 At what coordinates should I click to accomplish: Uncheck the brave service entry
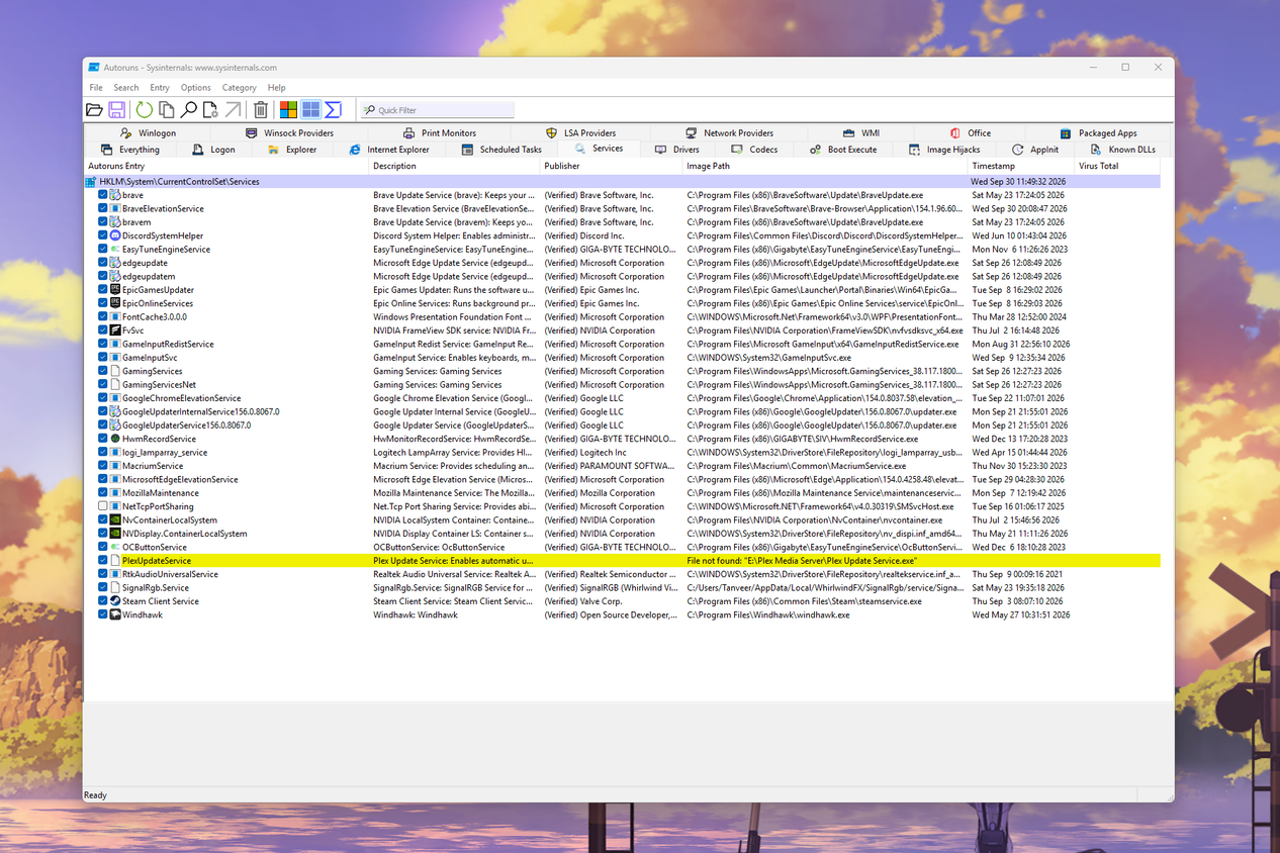pos(103,195)
